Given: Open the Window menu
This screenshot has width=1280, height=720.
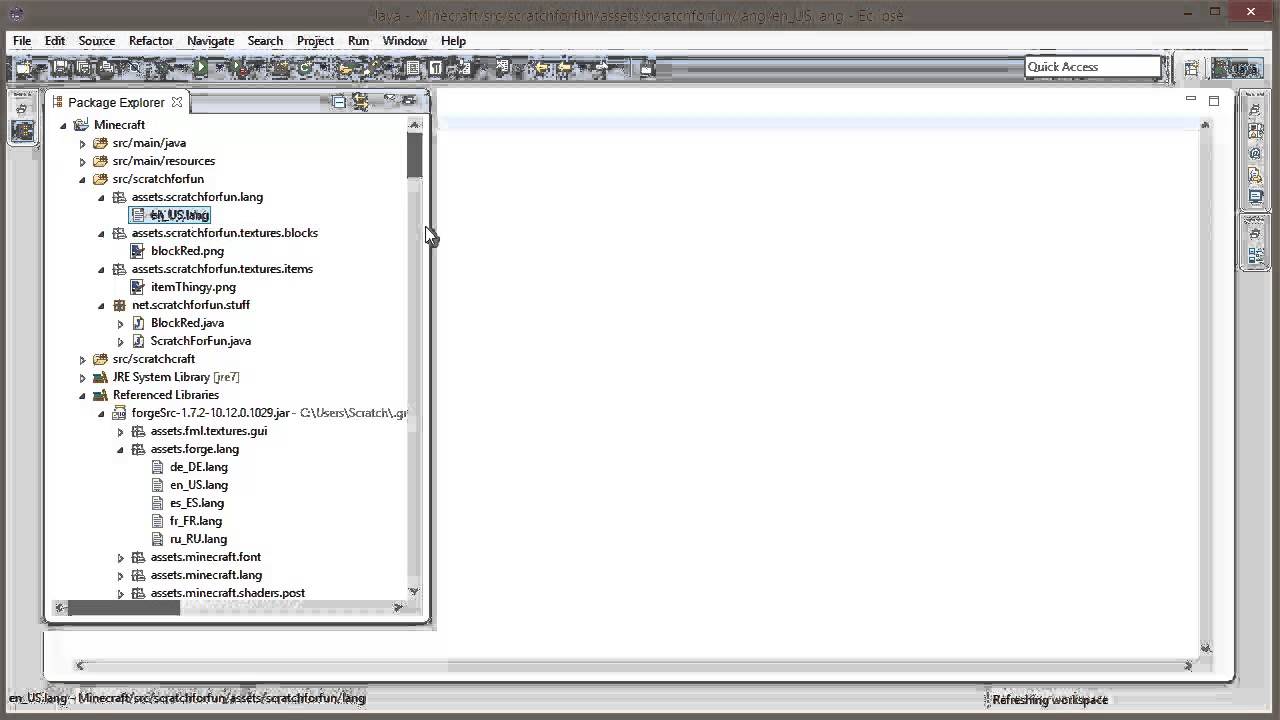Looking at the screenshot, I should click(405, 41).
